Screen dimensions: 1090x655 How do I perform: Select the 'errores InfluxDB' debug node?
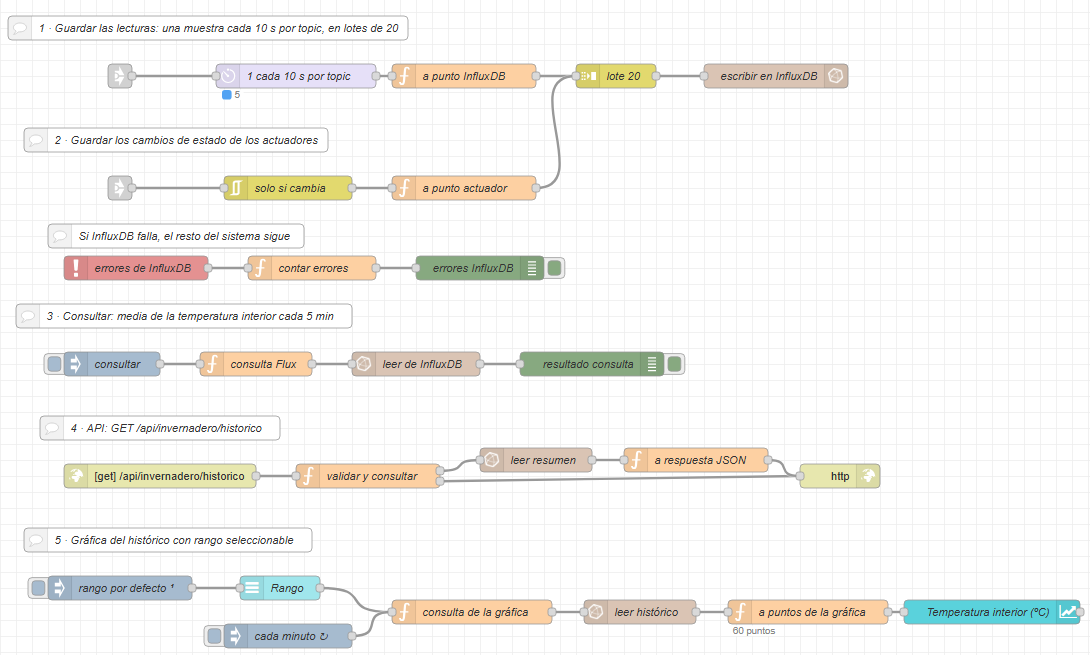(480, 268)
